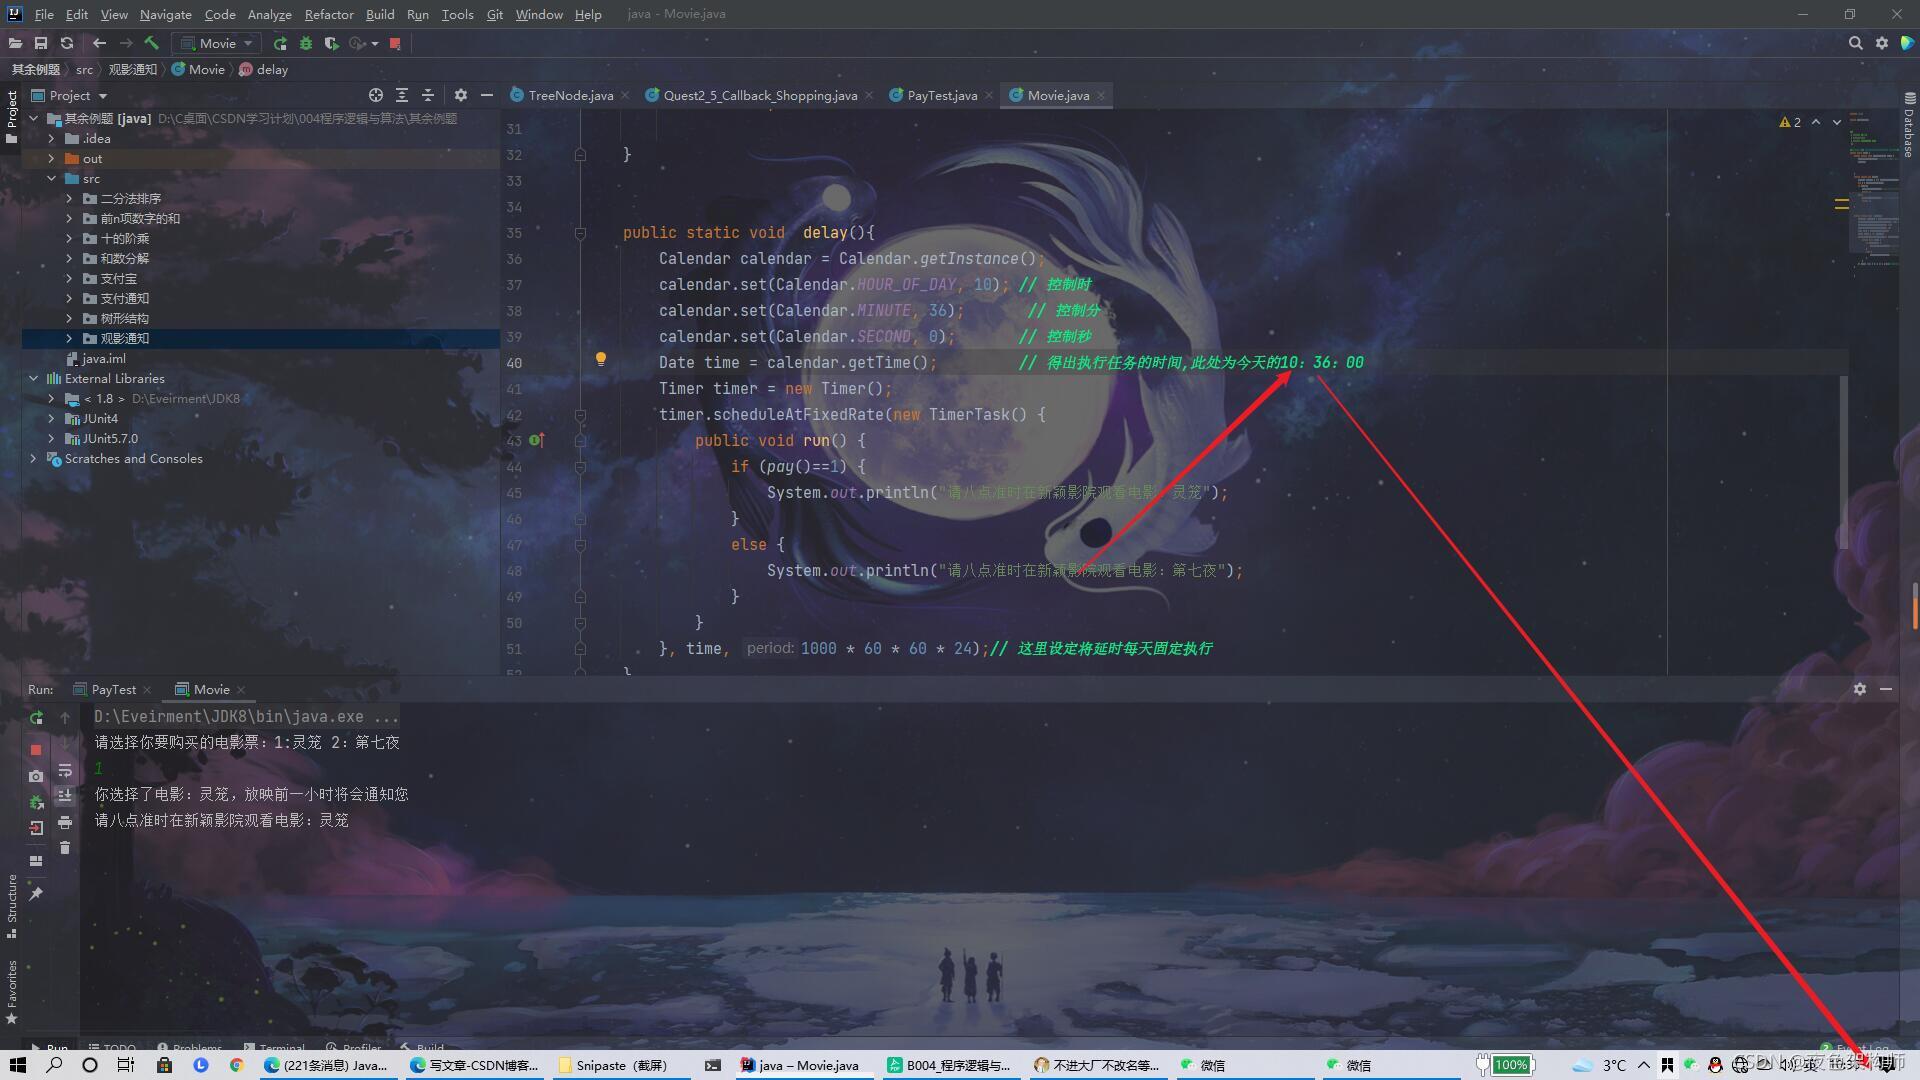Viewport: 1920px width, 1080px height.
Task: Pin the Run tab with the pin icon
Action: click(x=36, y=893)
